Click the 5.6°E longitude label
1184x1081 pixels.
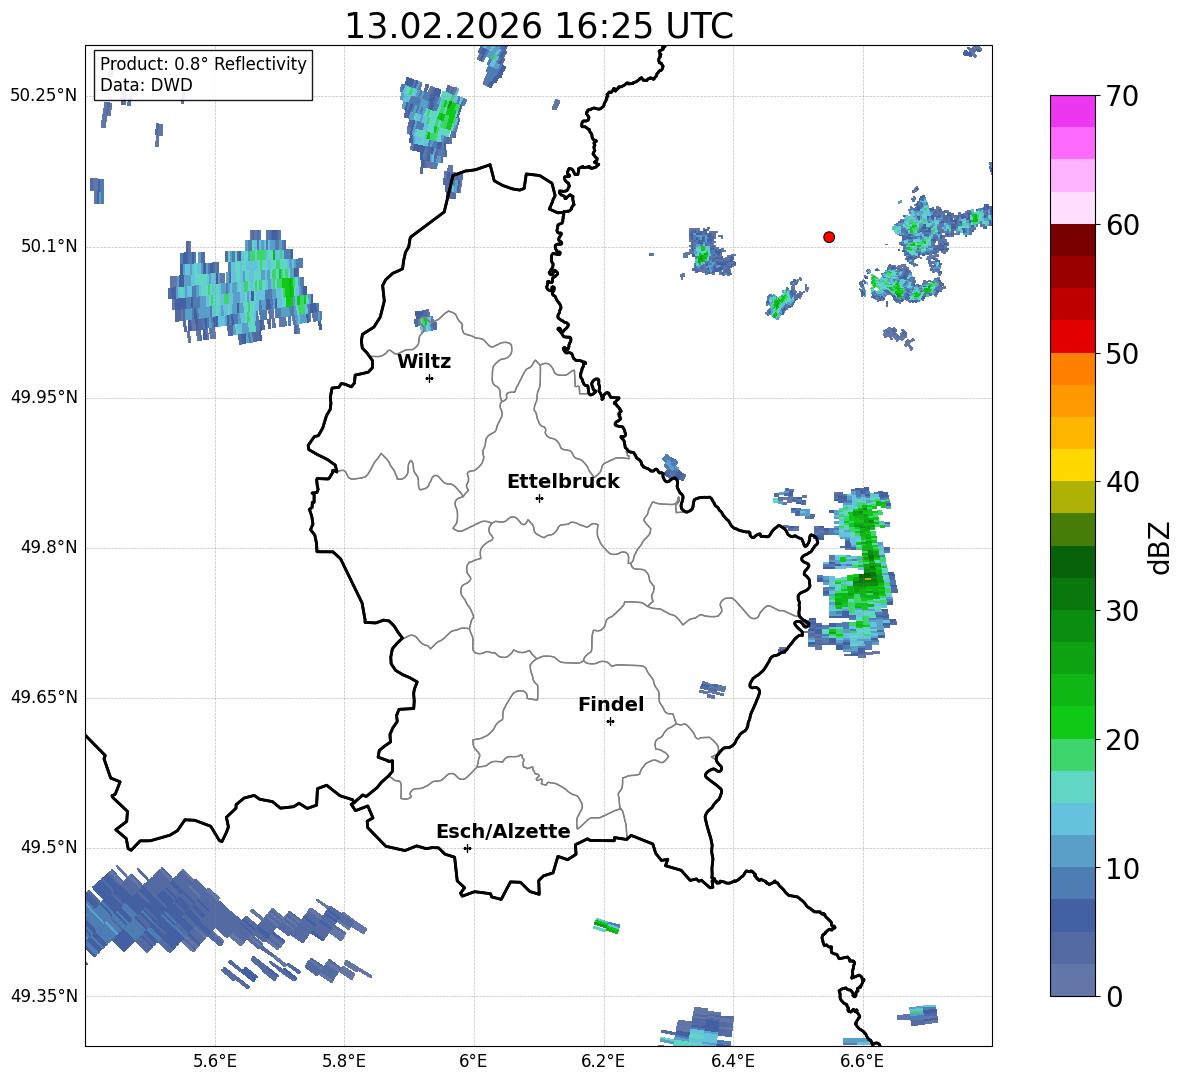coord(215,1061)
